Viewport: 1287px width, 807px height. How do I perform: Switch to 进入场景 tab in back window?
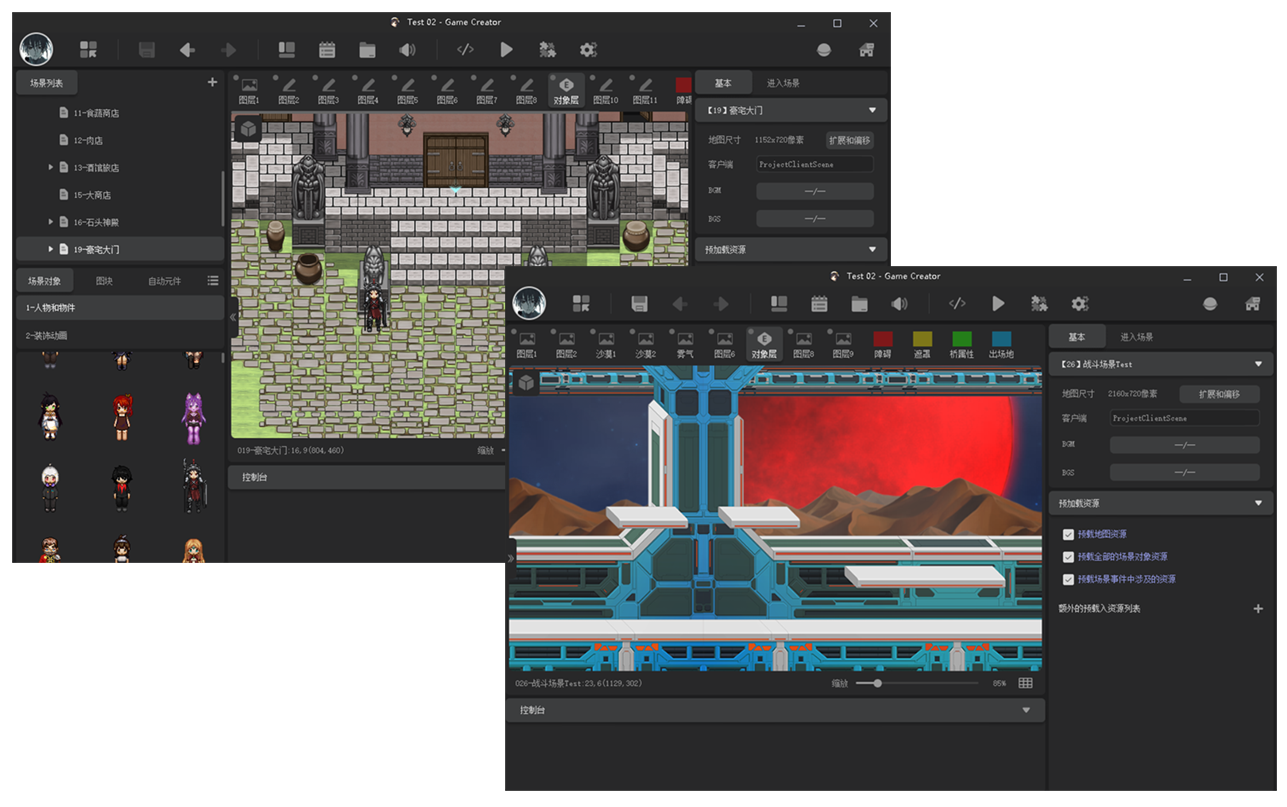coord(783,83)
